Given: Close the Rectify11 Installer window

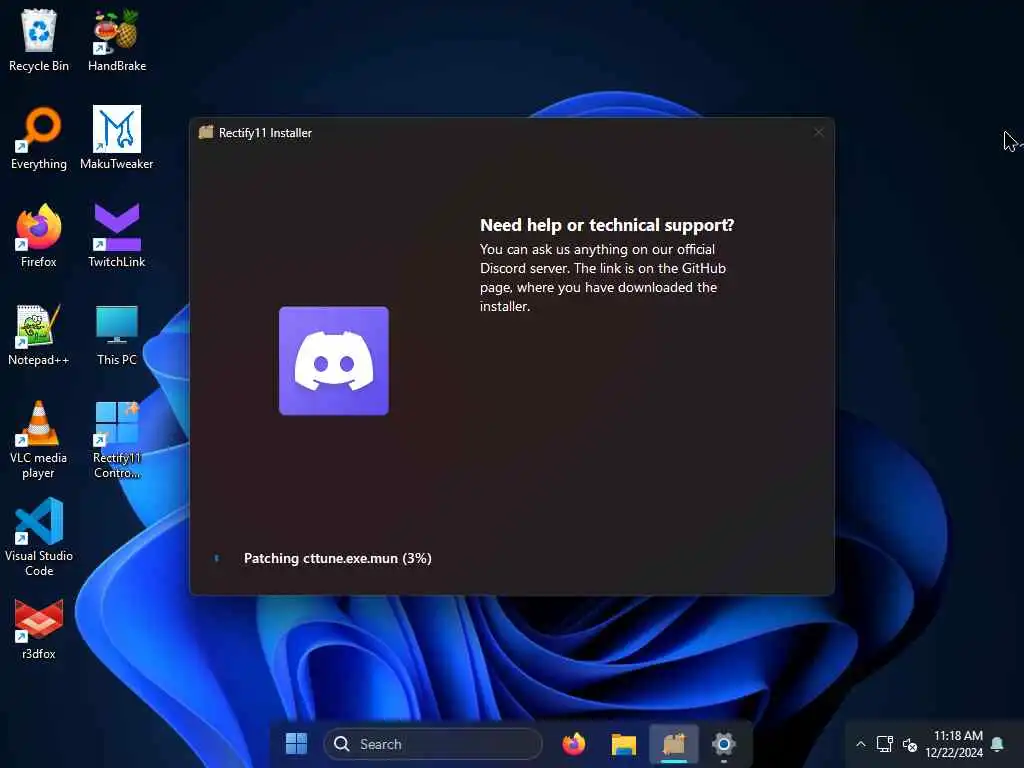Looking at the screenshot, I should [819, 133].
